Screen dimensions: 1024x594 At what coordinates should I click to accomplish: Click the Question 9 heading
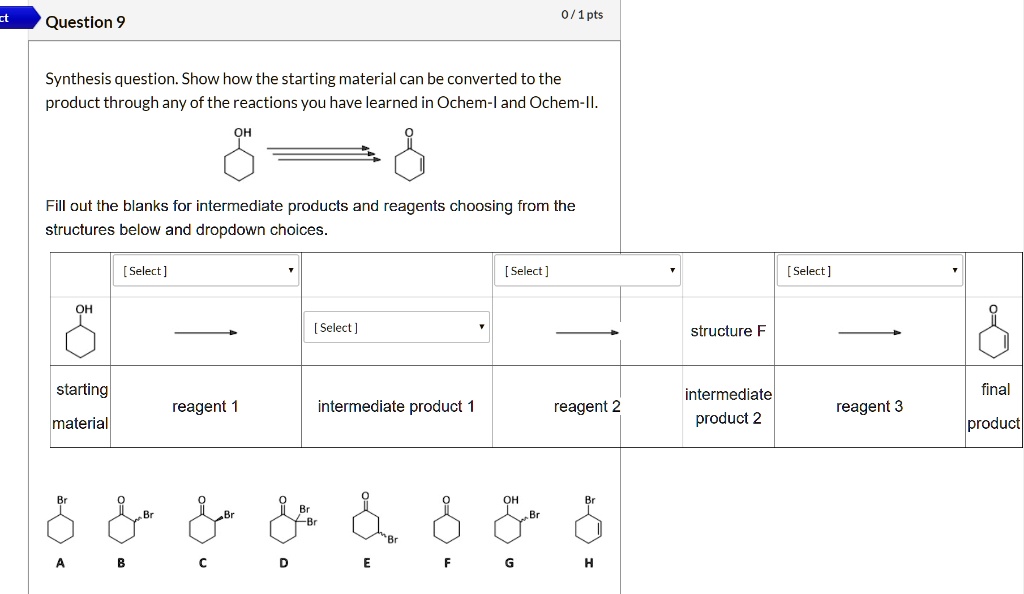(85, 22)
